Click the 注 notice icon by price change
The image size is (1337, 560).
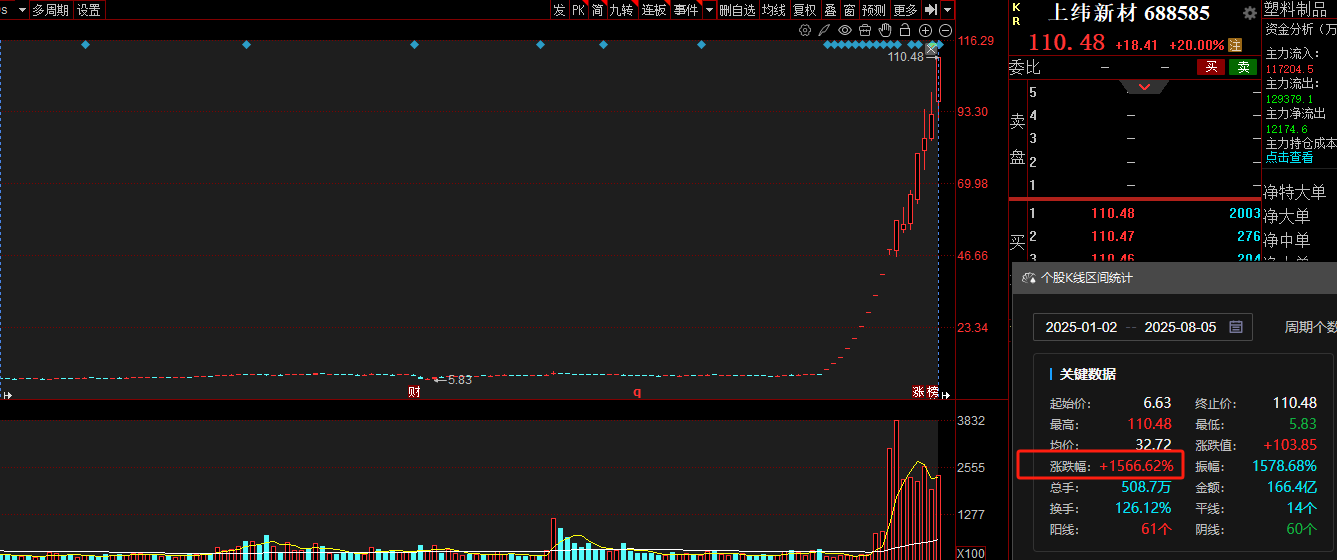[x=1235, y=45]
